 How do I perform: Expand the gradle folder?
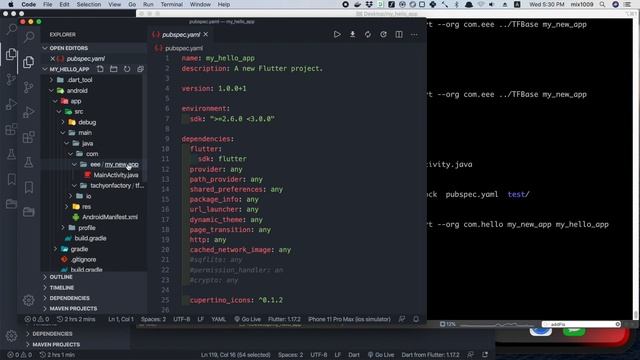point(55,249)
